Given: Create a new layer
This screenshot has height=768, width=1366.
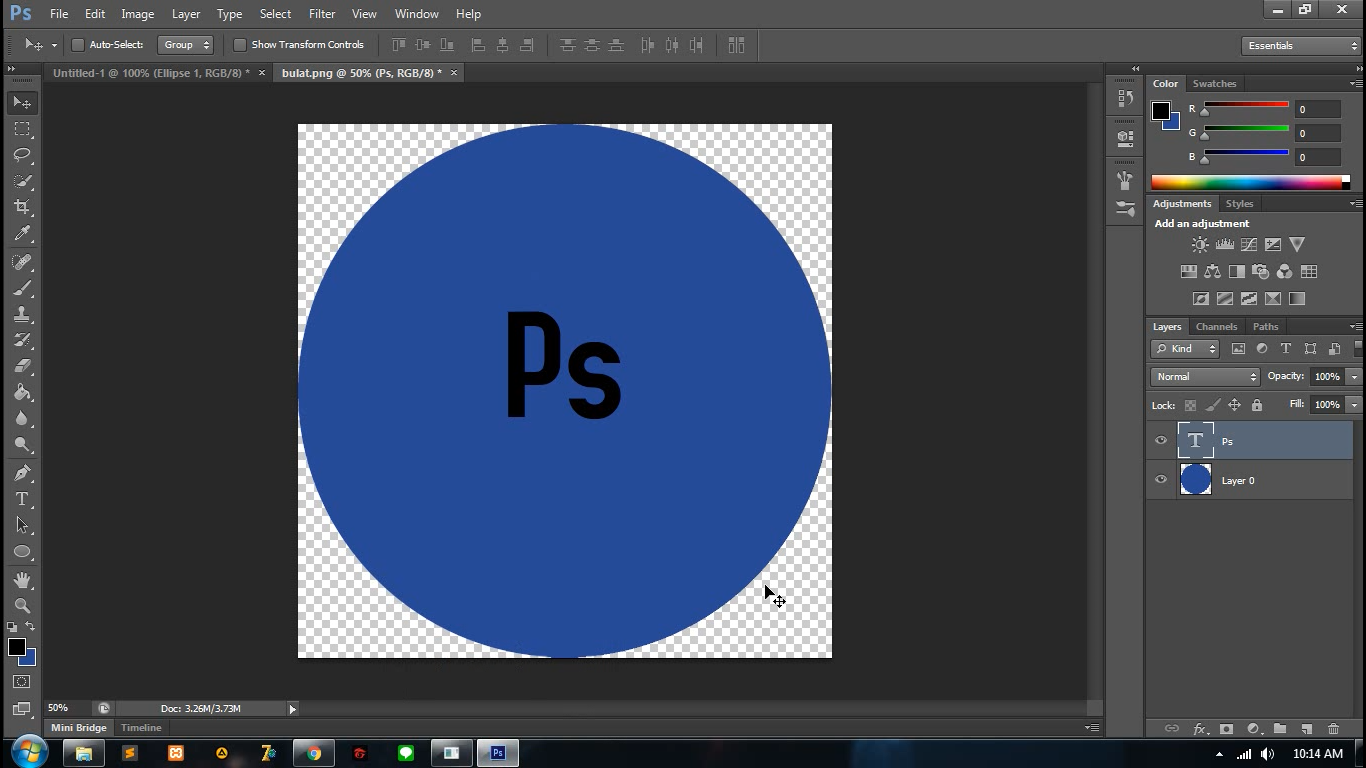Looking at the screenshot, I should tap(1306, 729).
